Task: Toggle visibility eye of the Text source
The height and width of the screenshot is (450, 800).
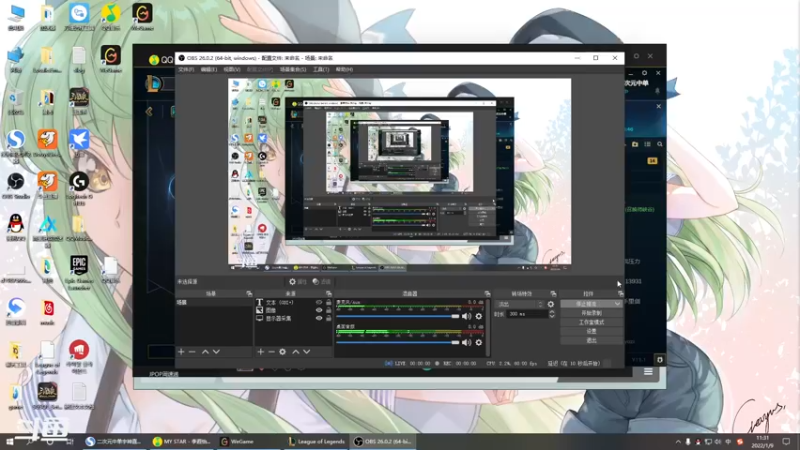Action: click(319, 303)
